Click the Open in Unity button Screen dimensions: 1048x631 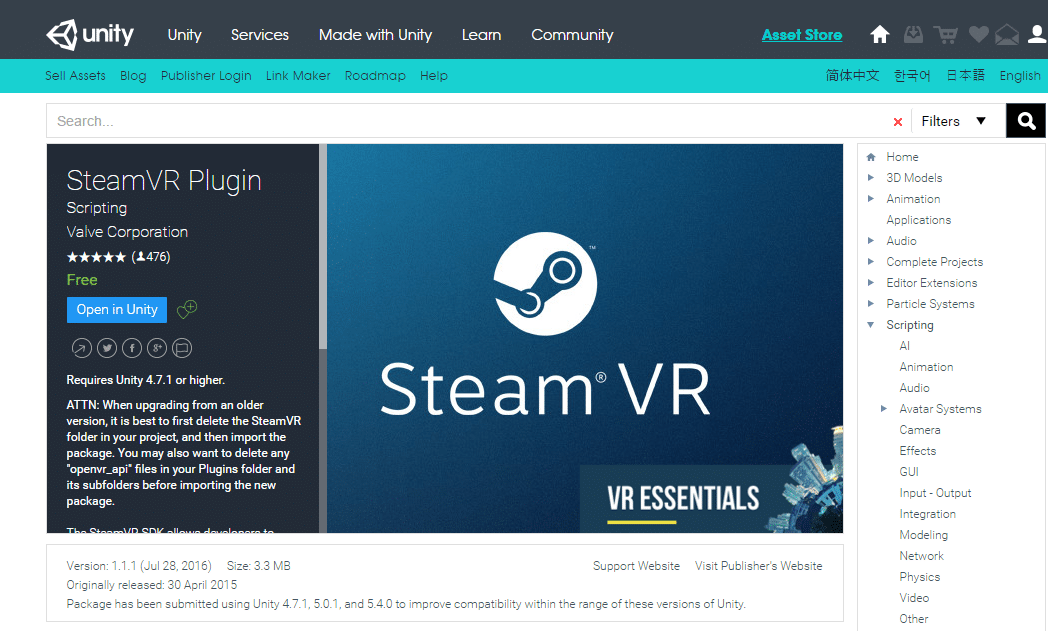(x=116, y=310)
